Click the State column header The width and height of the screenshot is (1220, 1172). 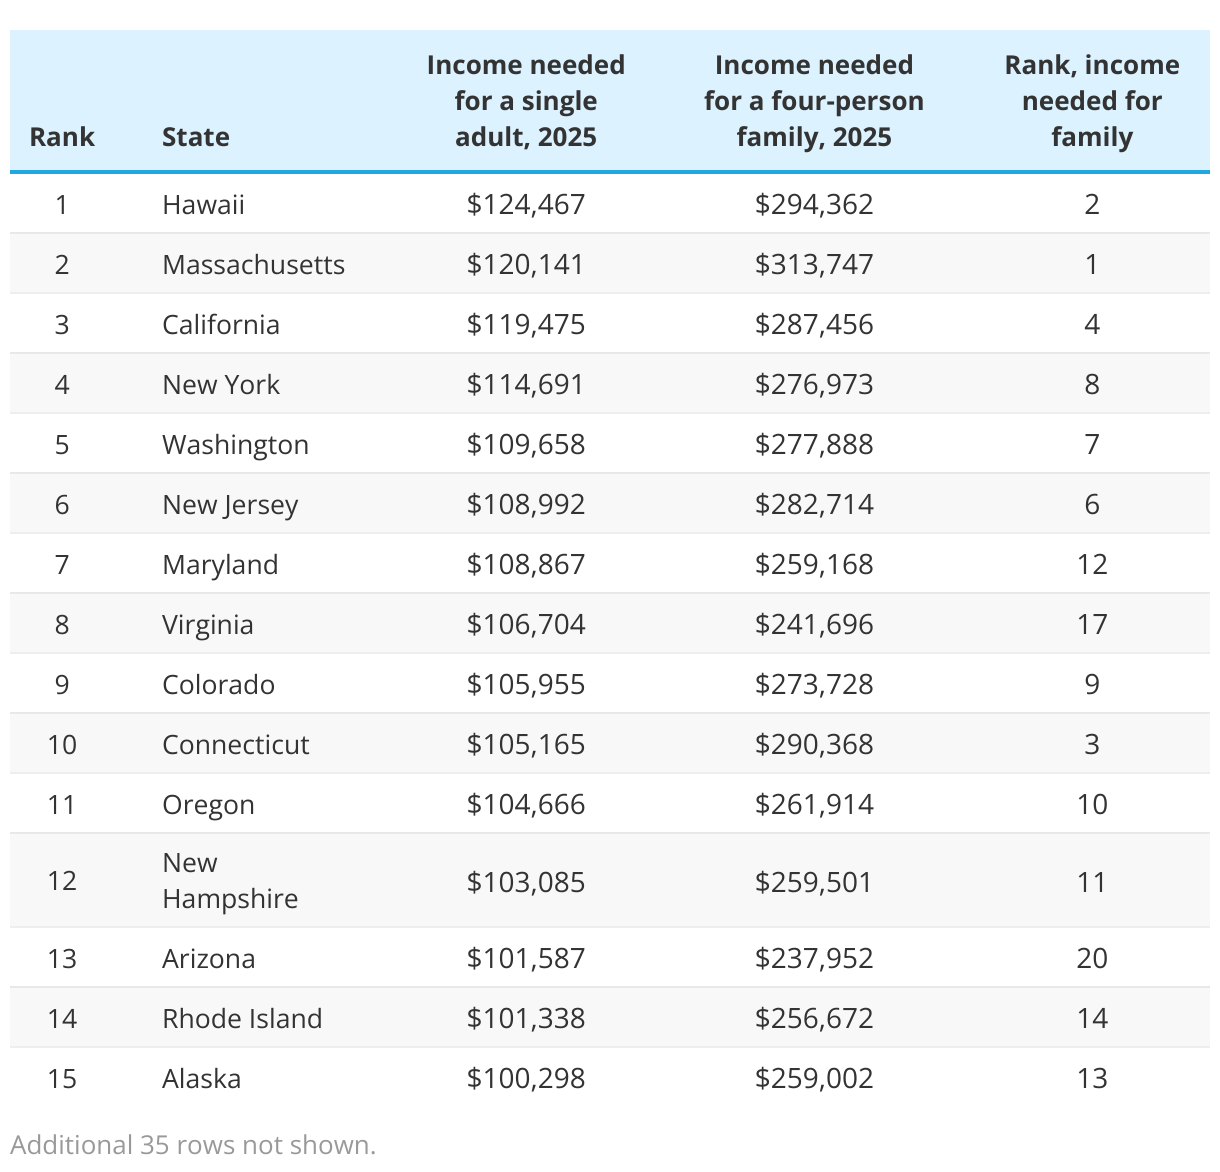click(196, 137)
